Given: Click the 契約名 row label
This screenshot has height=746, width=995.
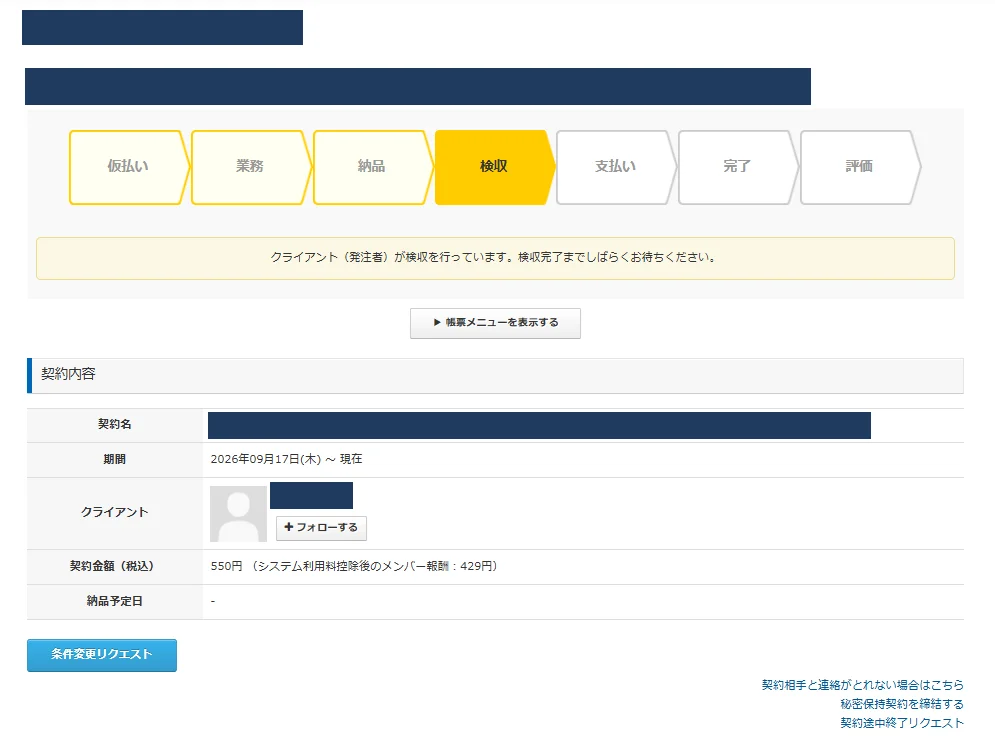Looking at the screenshot, I should 115,424.
